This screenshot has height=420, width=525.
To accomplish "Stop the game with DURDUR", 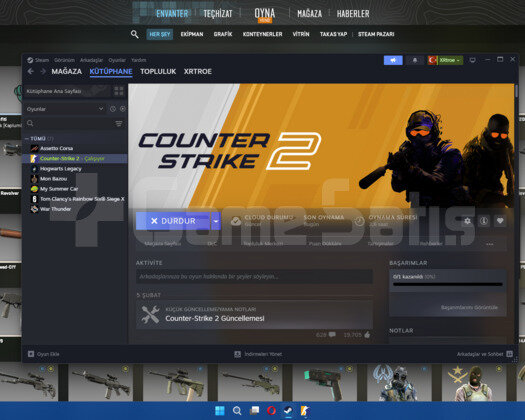I will point(173,221).
